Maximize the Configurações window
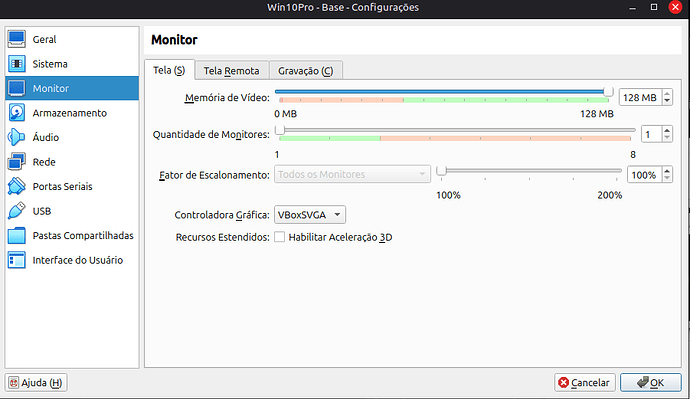The image size is (690, 399). [x=654, y=7]
